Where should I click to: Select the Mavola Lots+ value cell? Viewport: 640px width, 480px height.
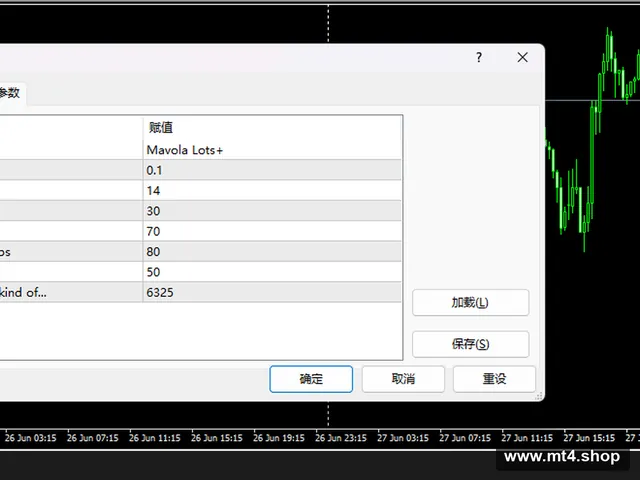(272, 150)
